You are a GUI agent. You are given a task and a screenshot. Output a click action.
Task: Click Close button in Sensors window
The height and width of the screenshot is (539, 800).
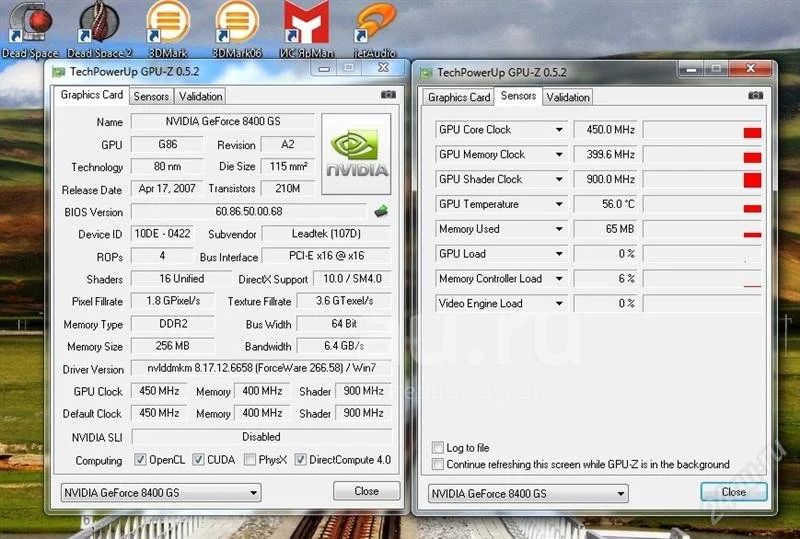click(734, 492)
